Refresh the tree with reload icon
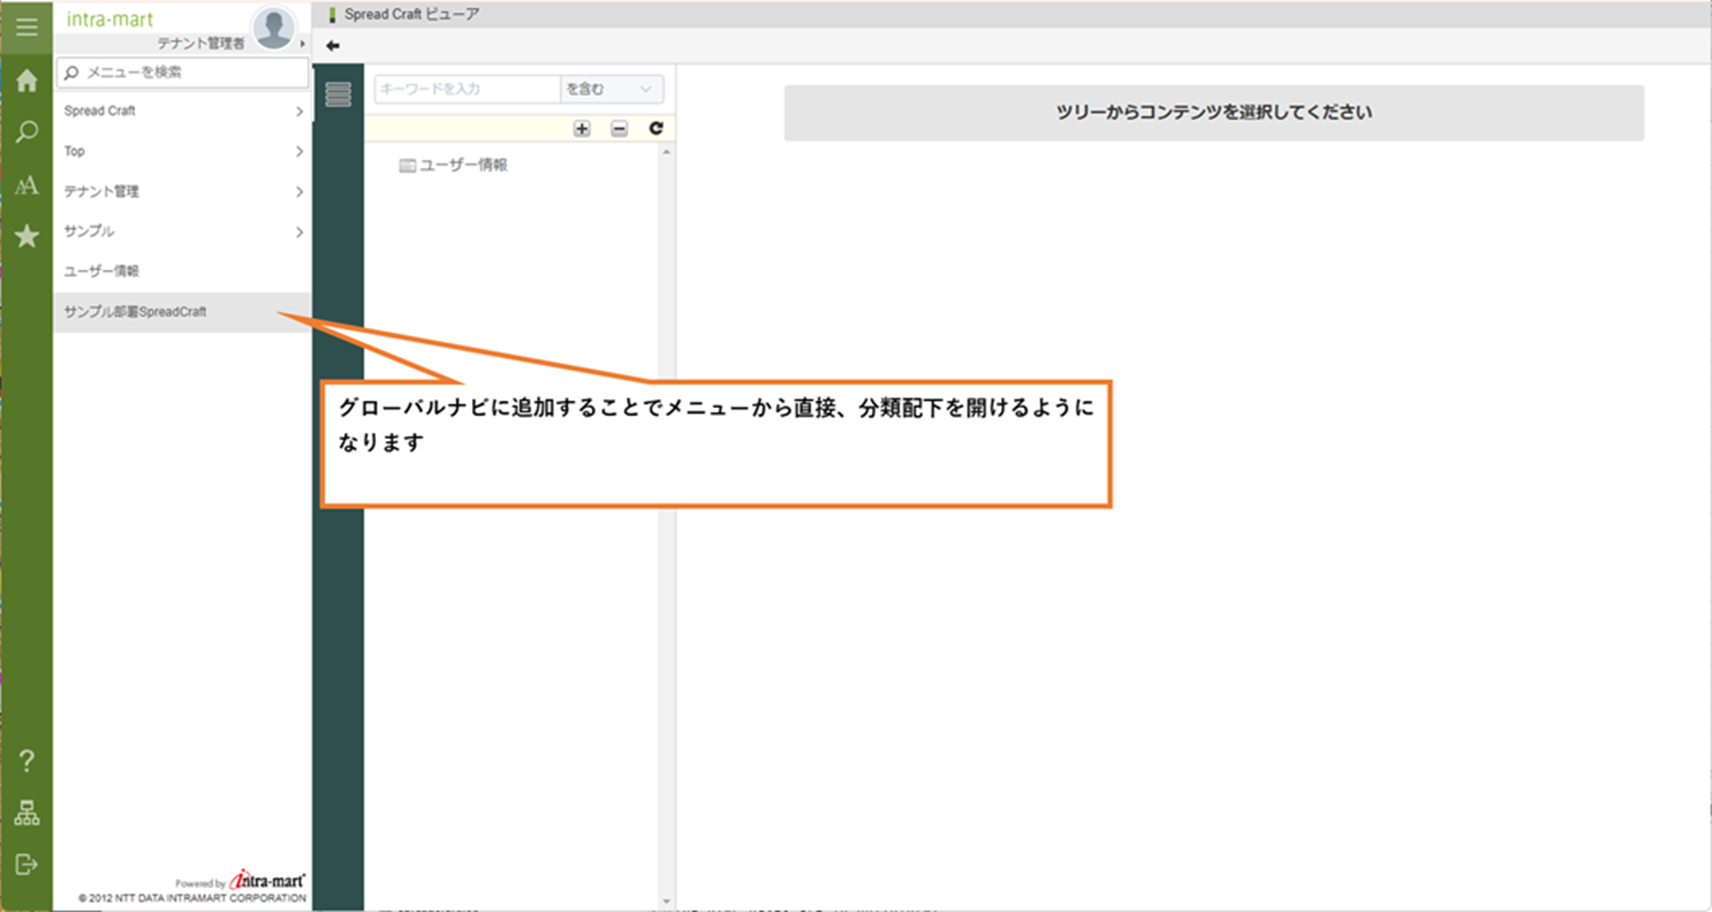Viewport: 1712px width, 912px height. tap(656, 128)
